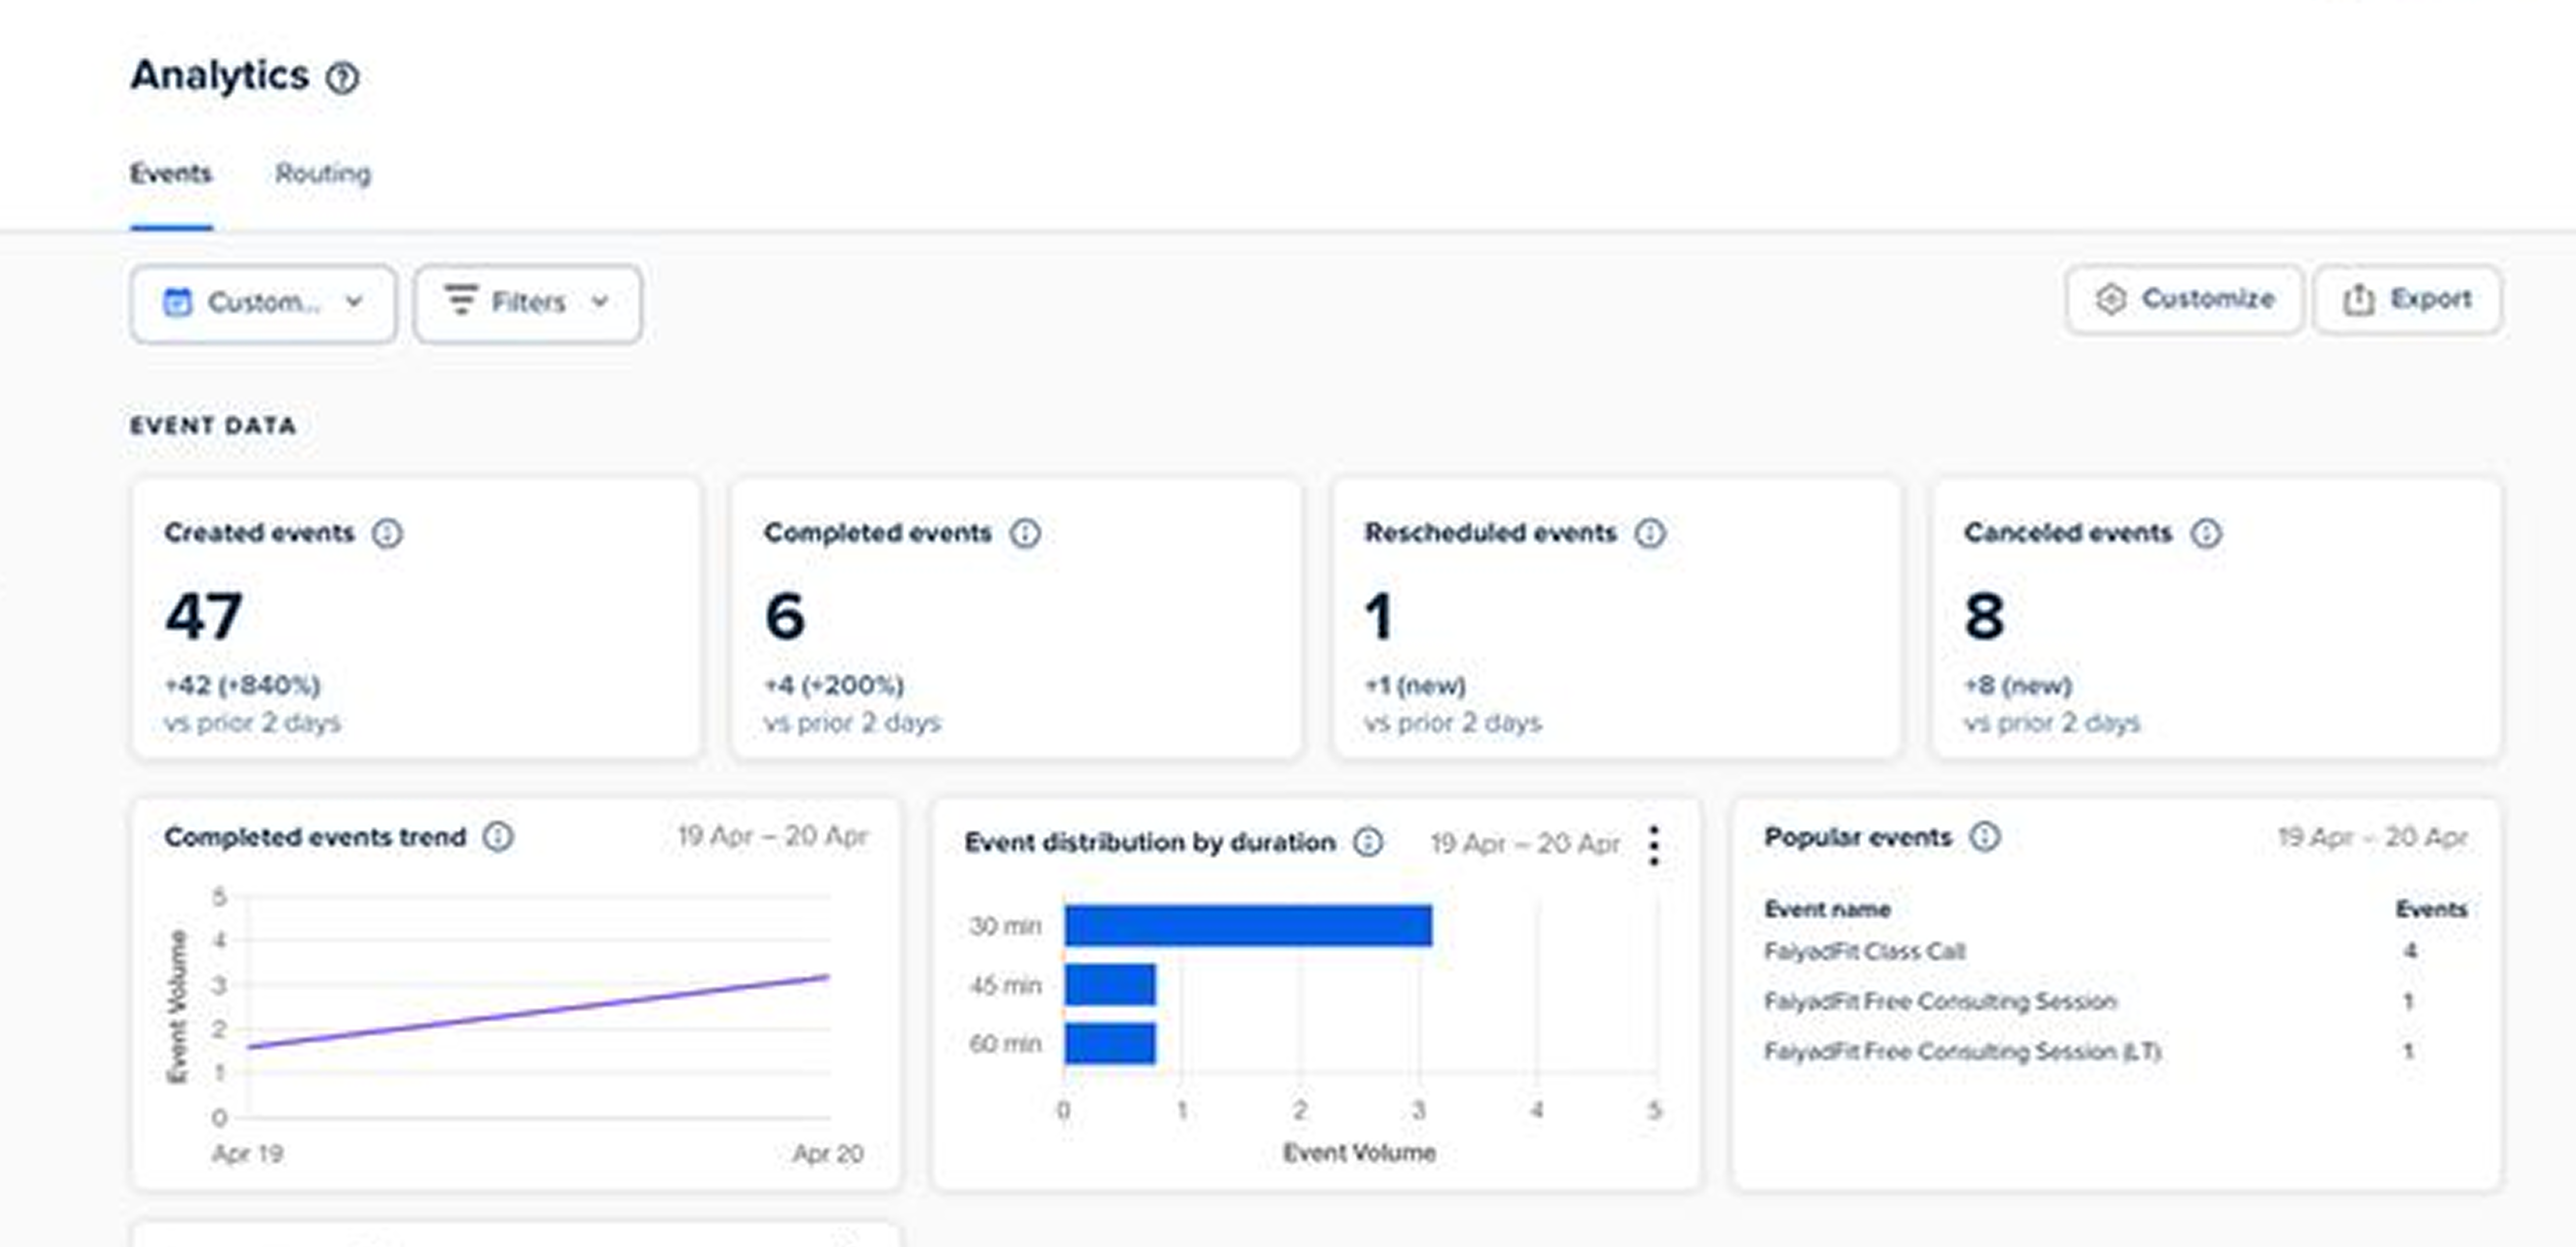Select FaiyadFit Class Call row
Viewport: 2576px width, 1247px height.
pyautogui.click(x=2115, y=951)
